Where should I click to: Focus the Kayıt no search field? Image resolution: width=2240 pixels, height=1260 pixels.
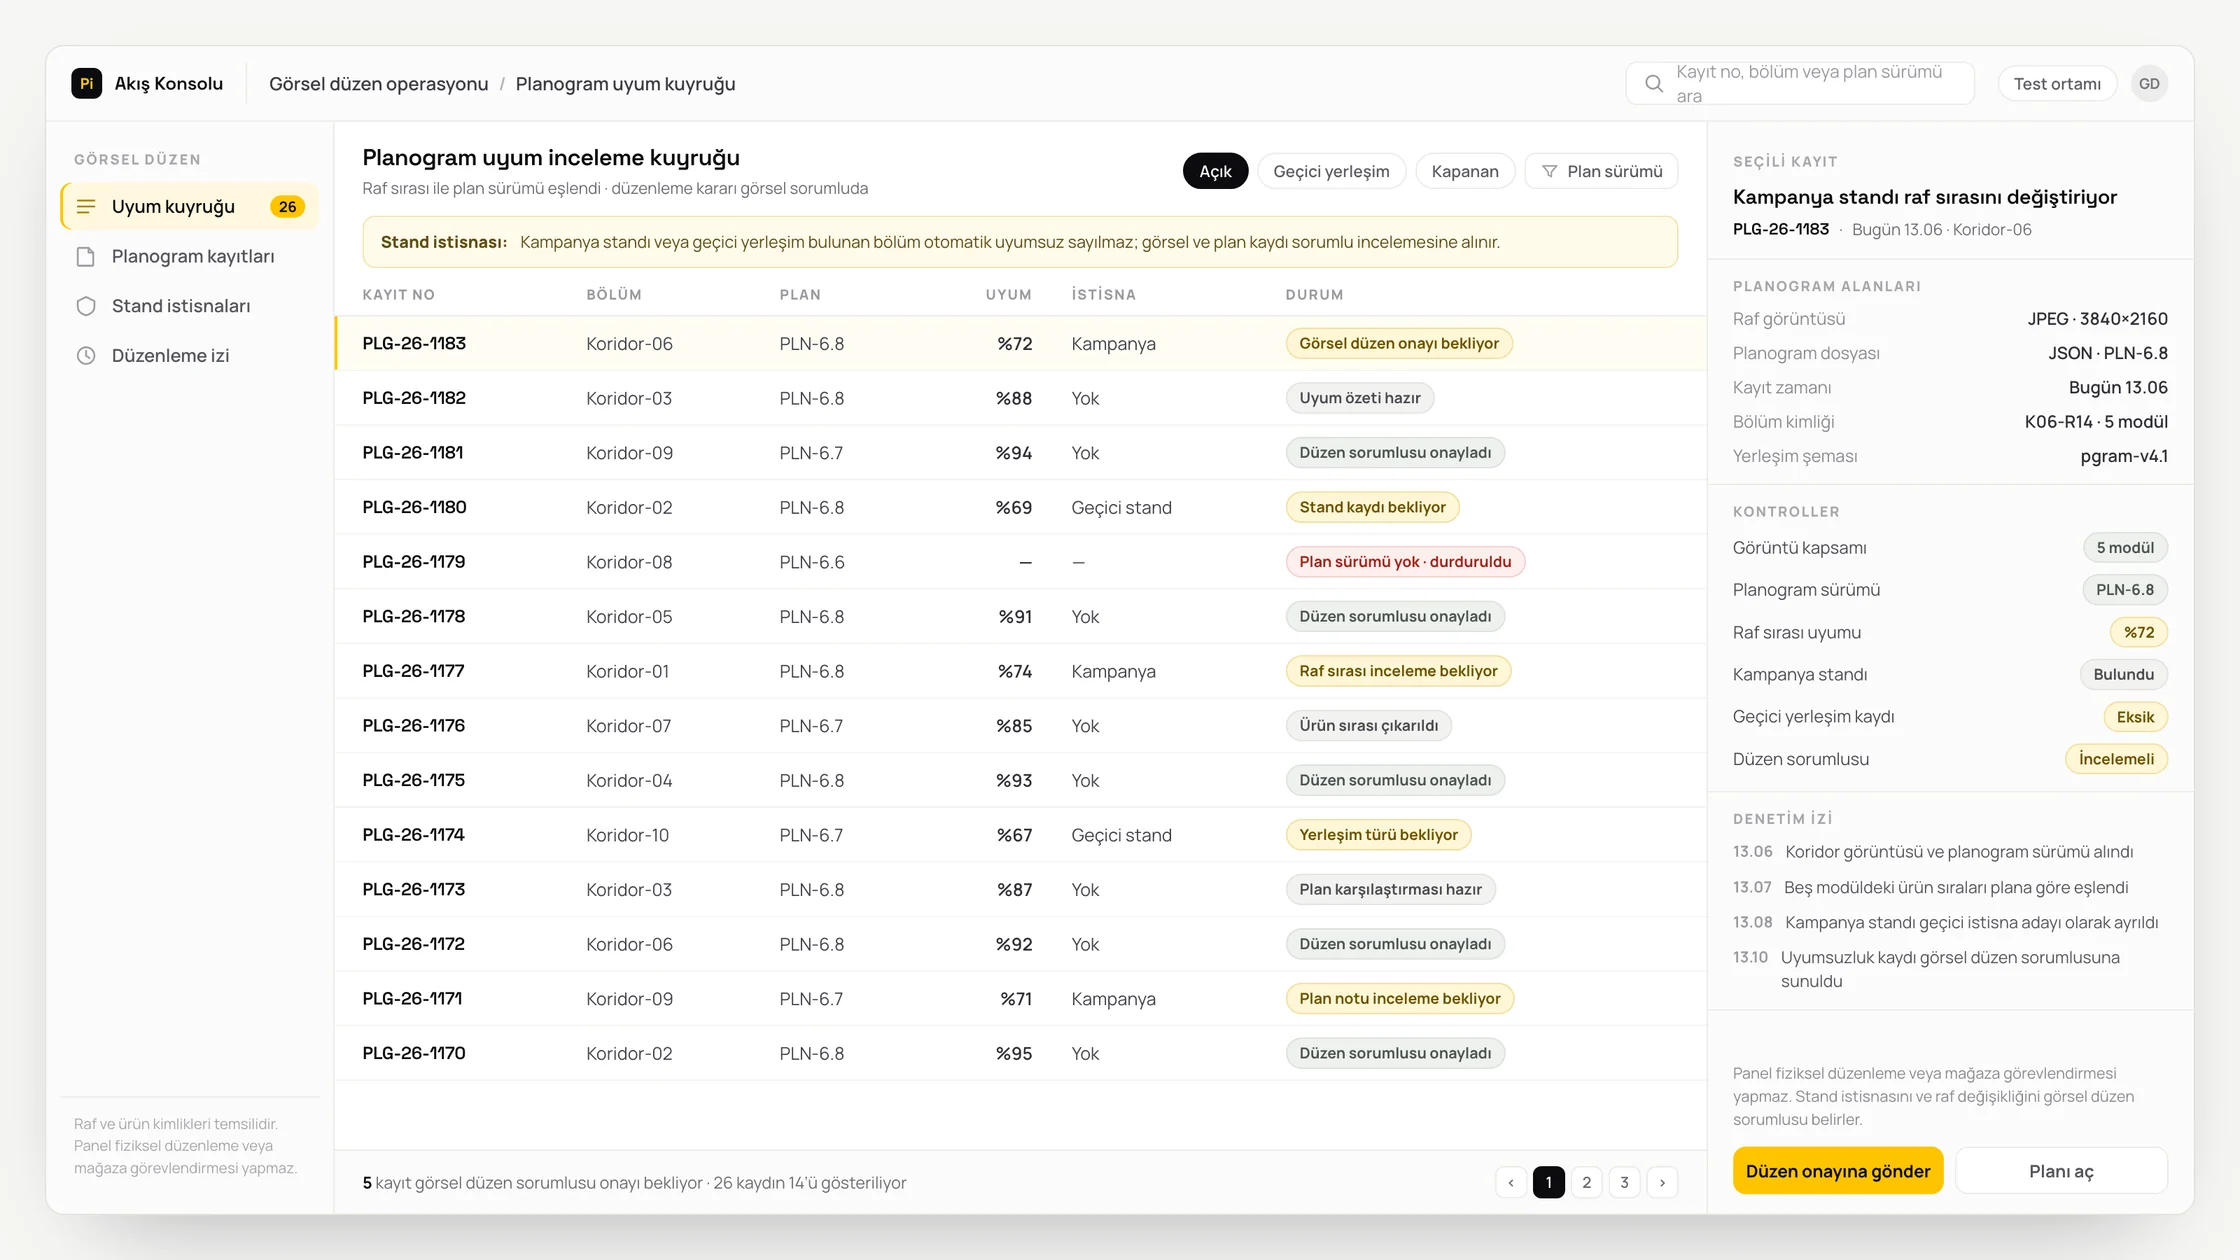tap(1800, 84)
